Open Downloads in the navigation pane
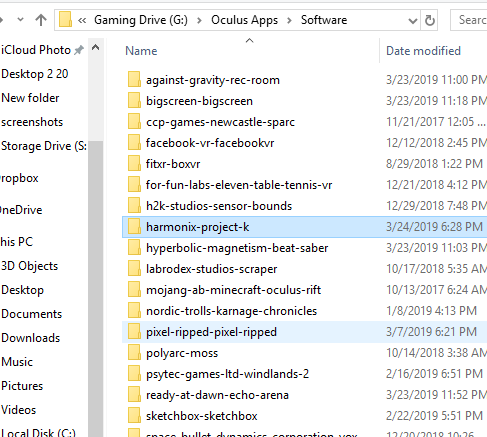 click(31, 338)
